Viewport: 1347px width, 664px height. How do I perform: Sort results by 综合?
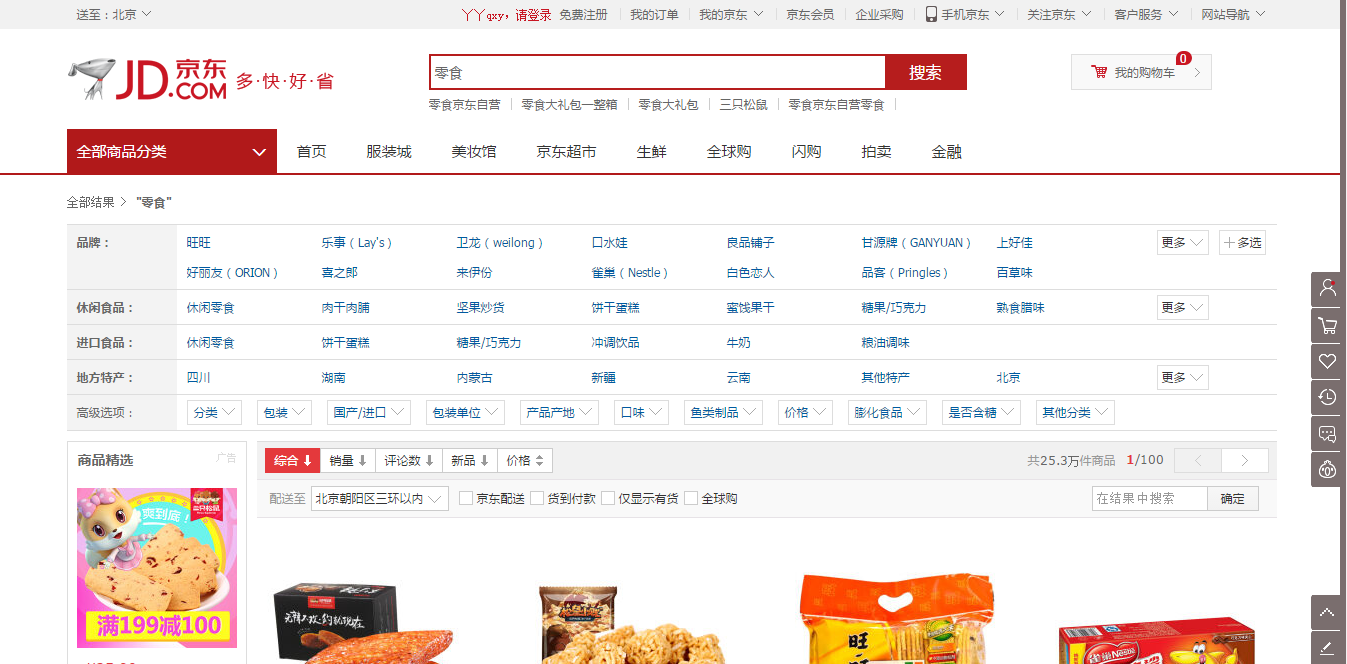(293, 461)
